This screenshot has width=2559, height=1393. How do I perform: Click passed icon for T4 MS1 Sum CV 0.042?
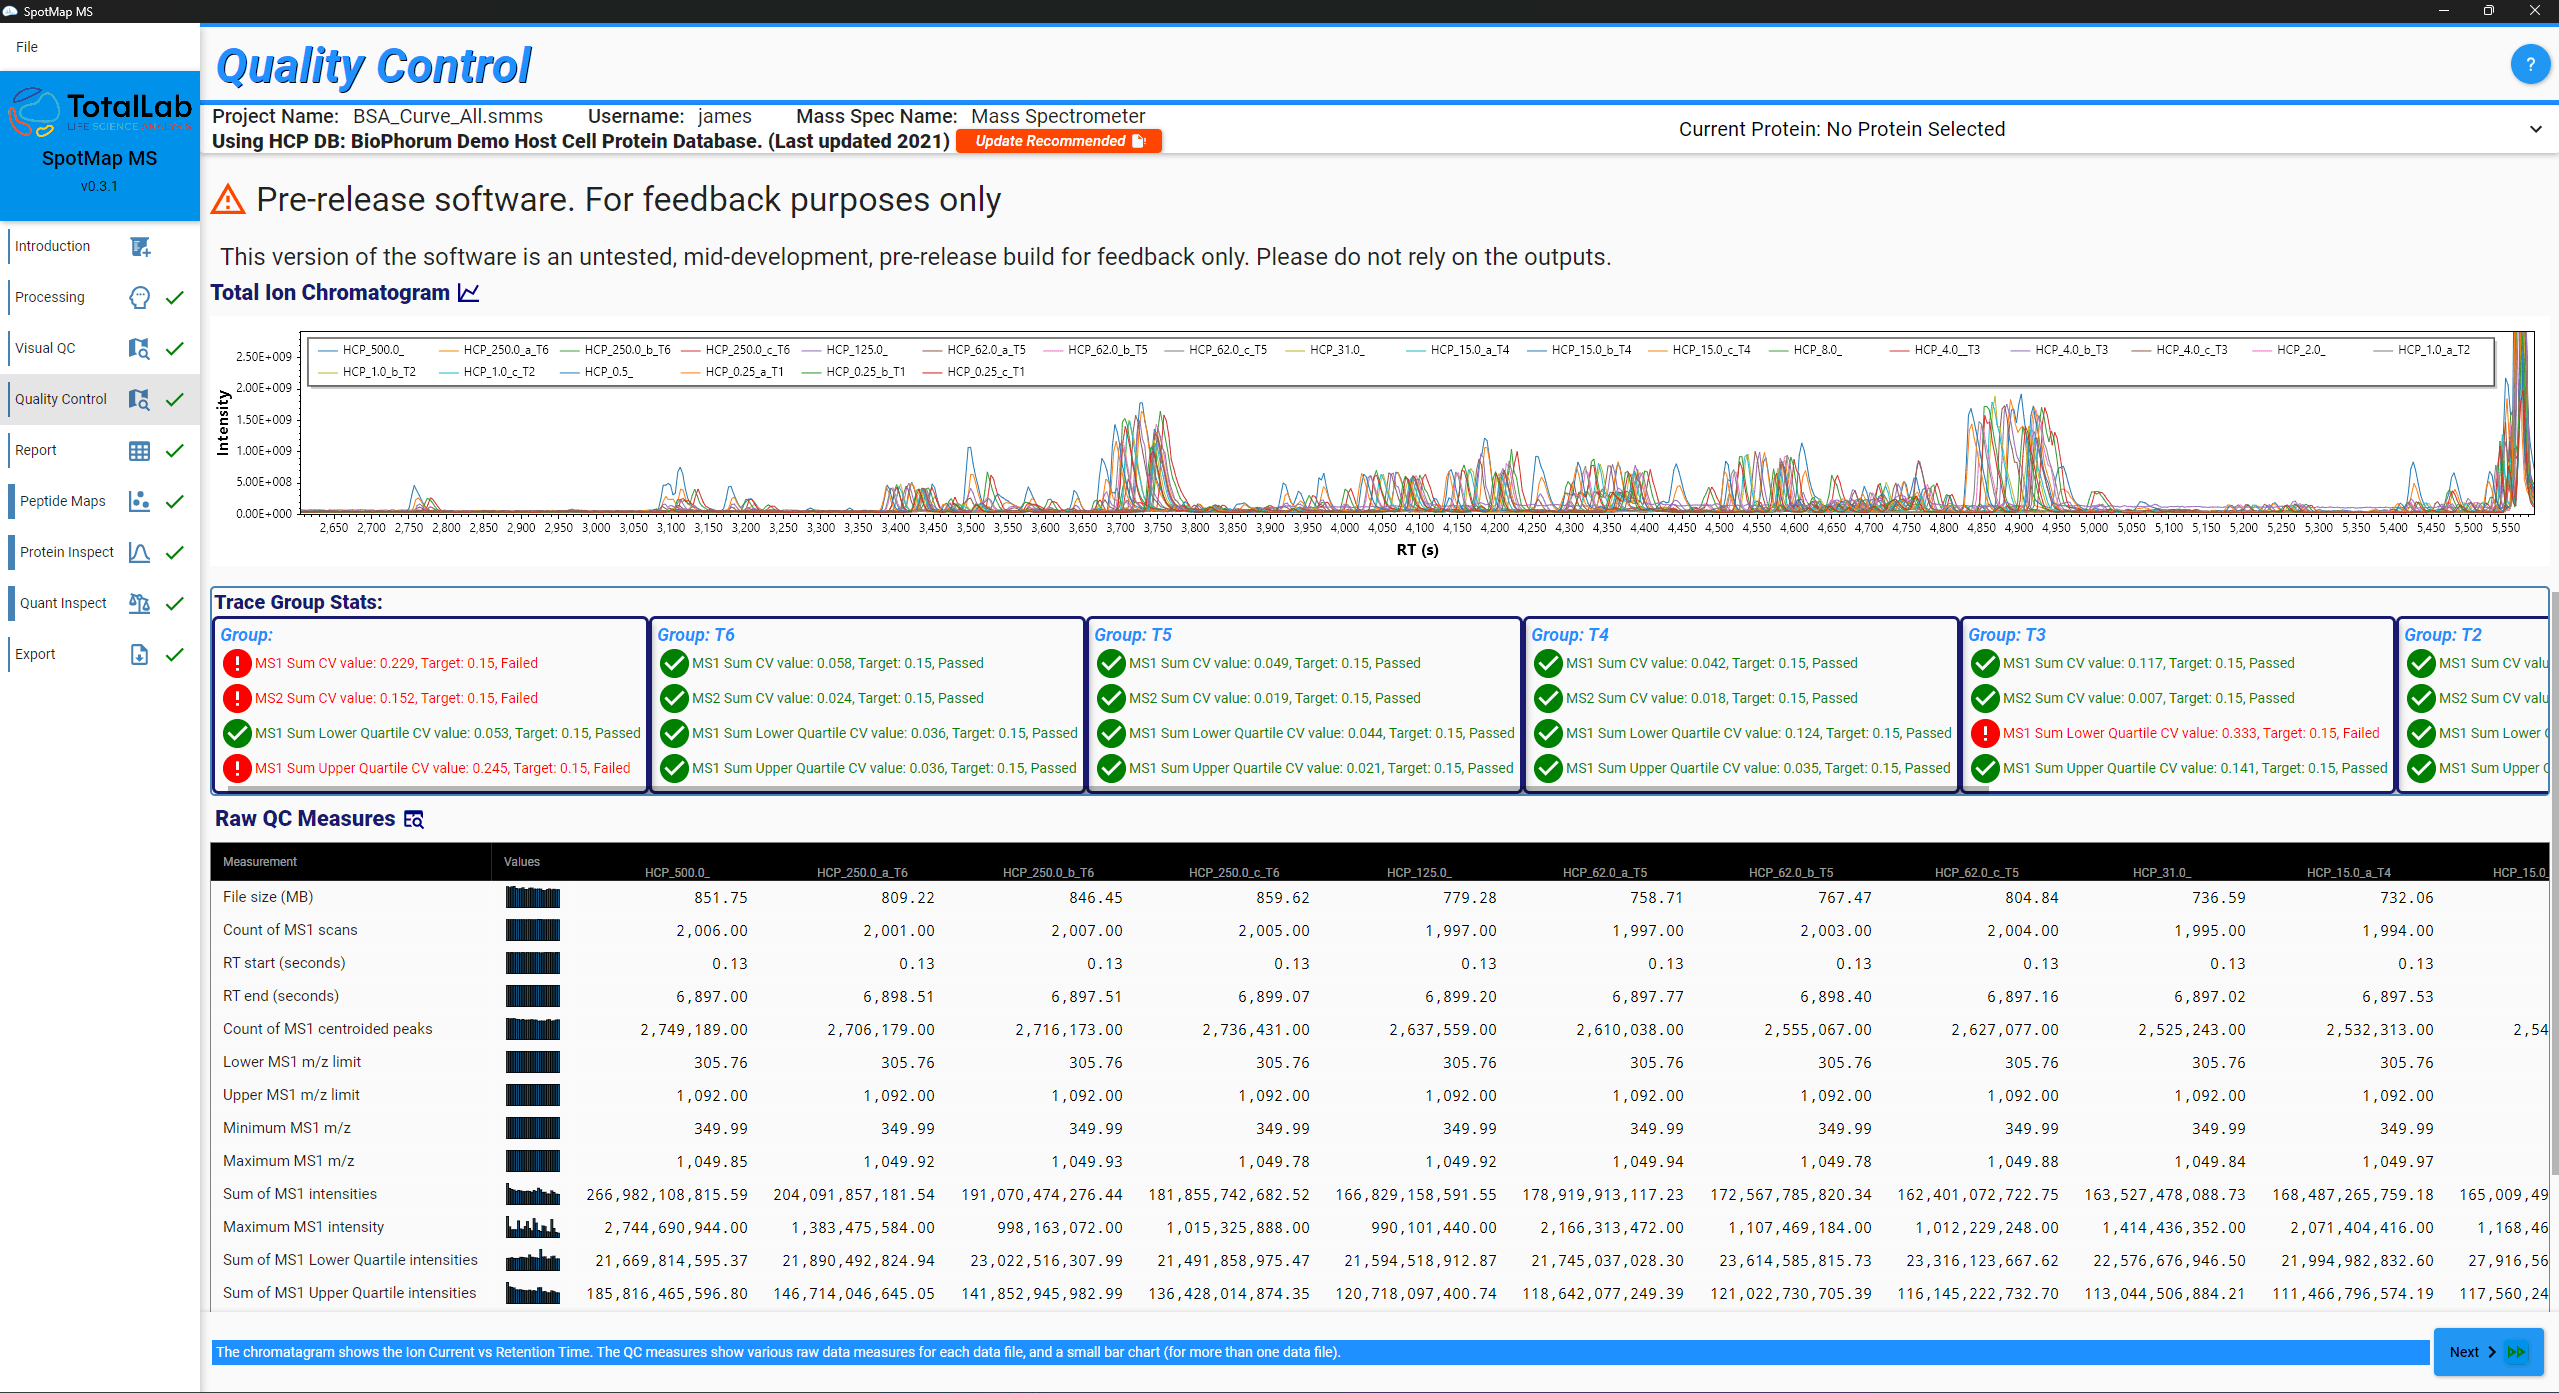click(x=1548, y=663)
